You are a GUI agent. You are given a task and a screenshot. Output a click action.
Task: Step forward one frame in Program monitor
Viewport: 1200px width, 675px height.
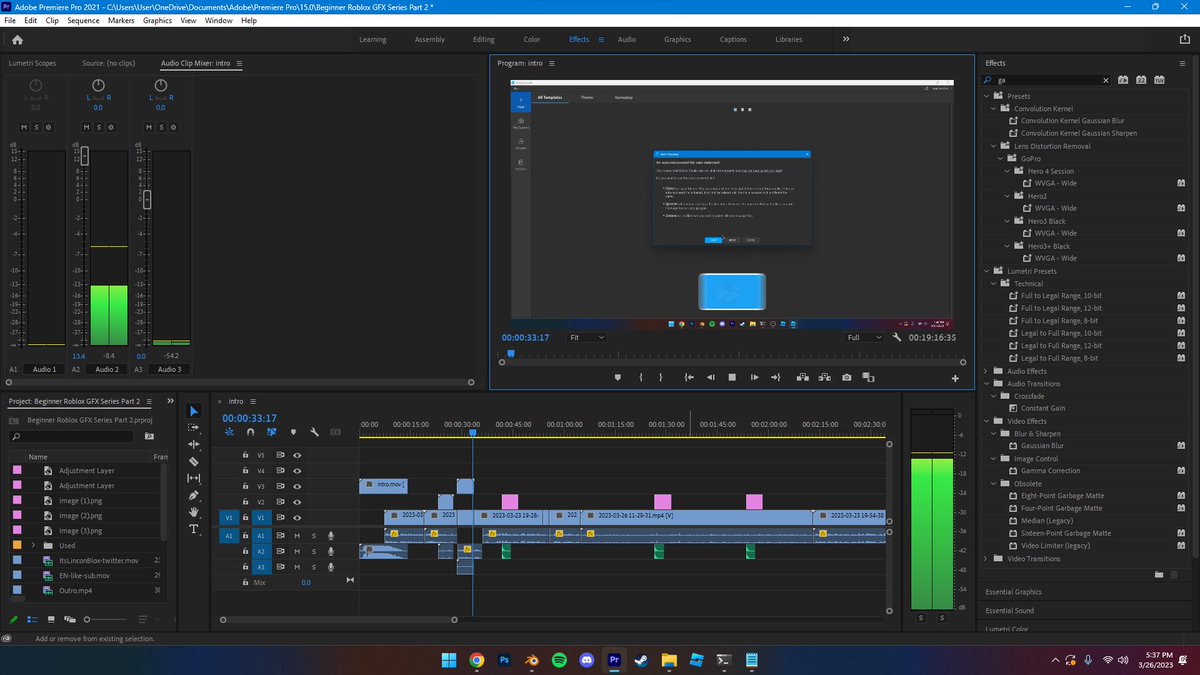click(754, 377)
